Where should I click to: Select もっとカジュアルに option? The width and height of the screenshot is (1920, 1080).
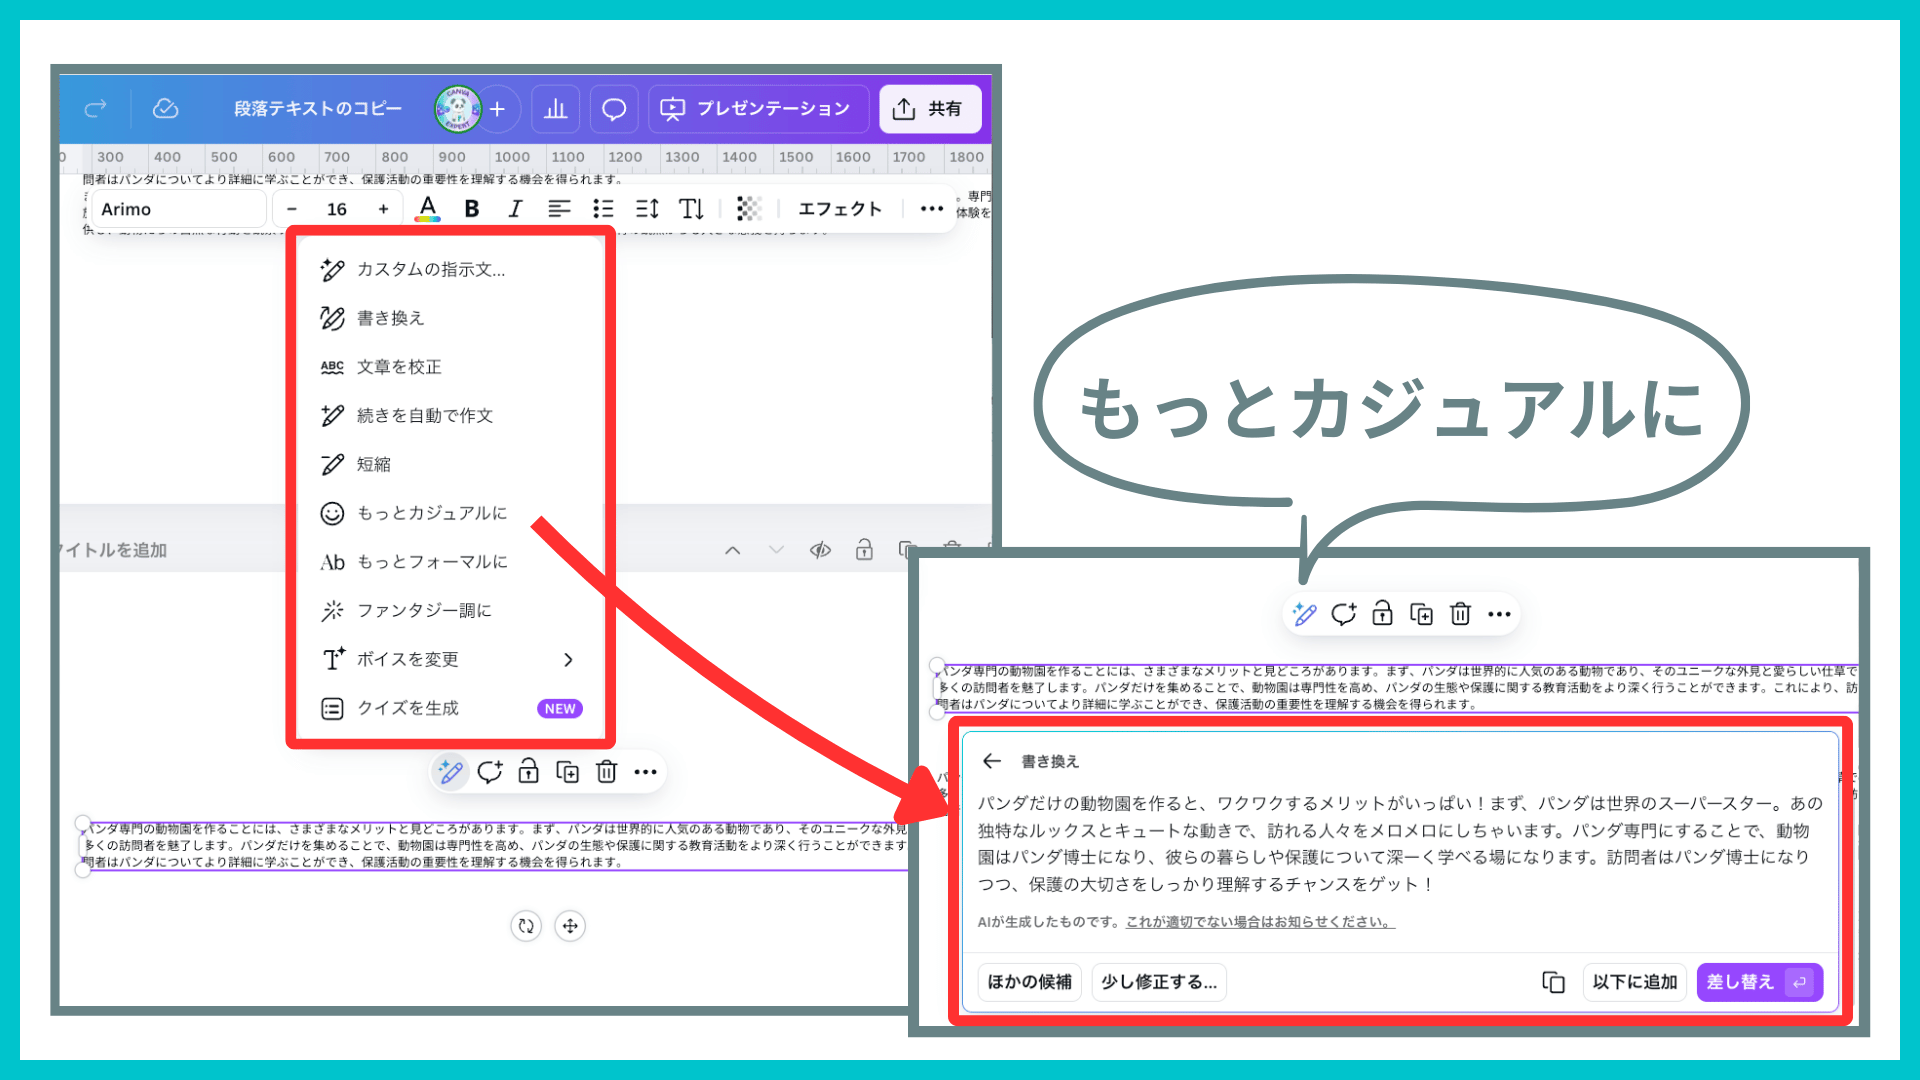(x=450, y=513)
